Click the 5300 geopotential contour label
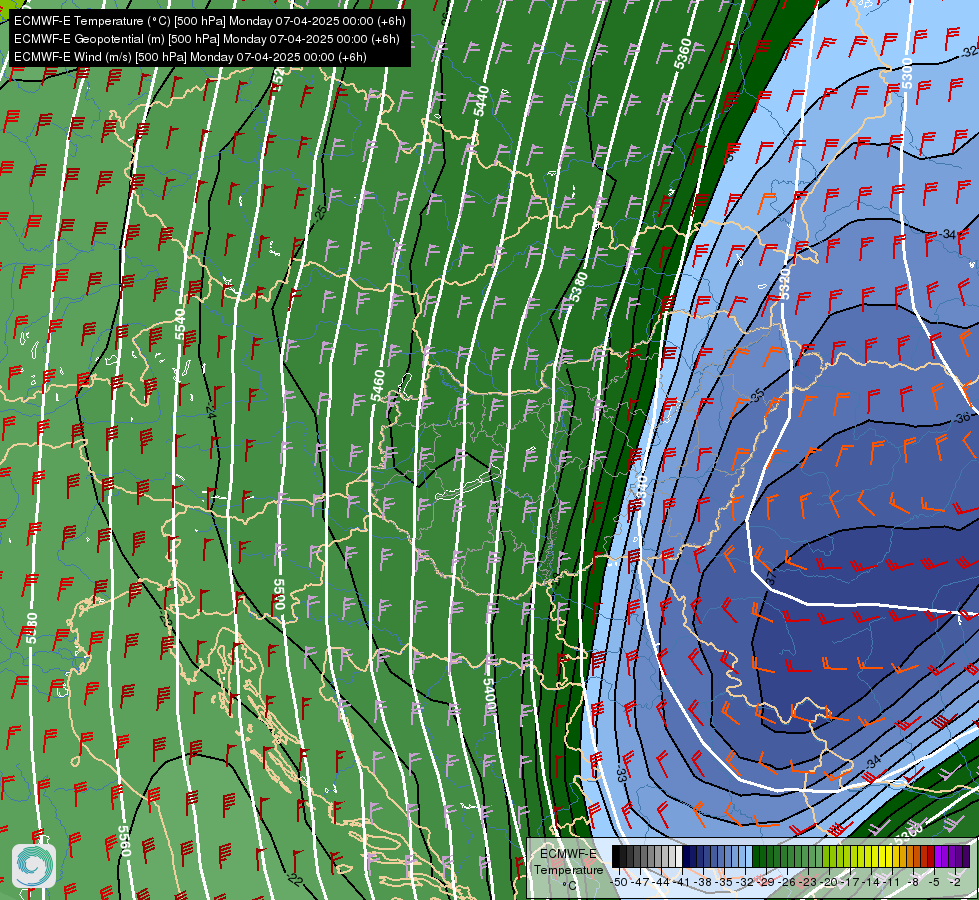Image resolution: width=979 pixels, height=900 pixels. point(907,74)
